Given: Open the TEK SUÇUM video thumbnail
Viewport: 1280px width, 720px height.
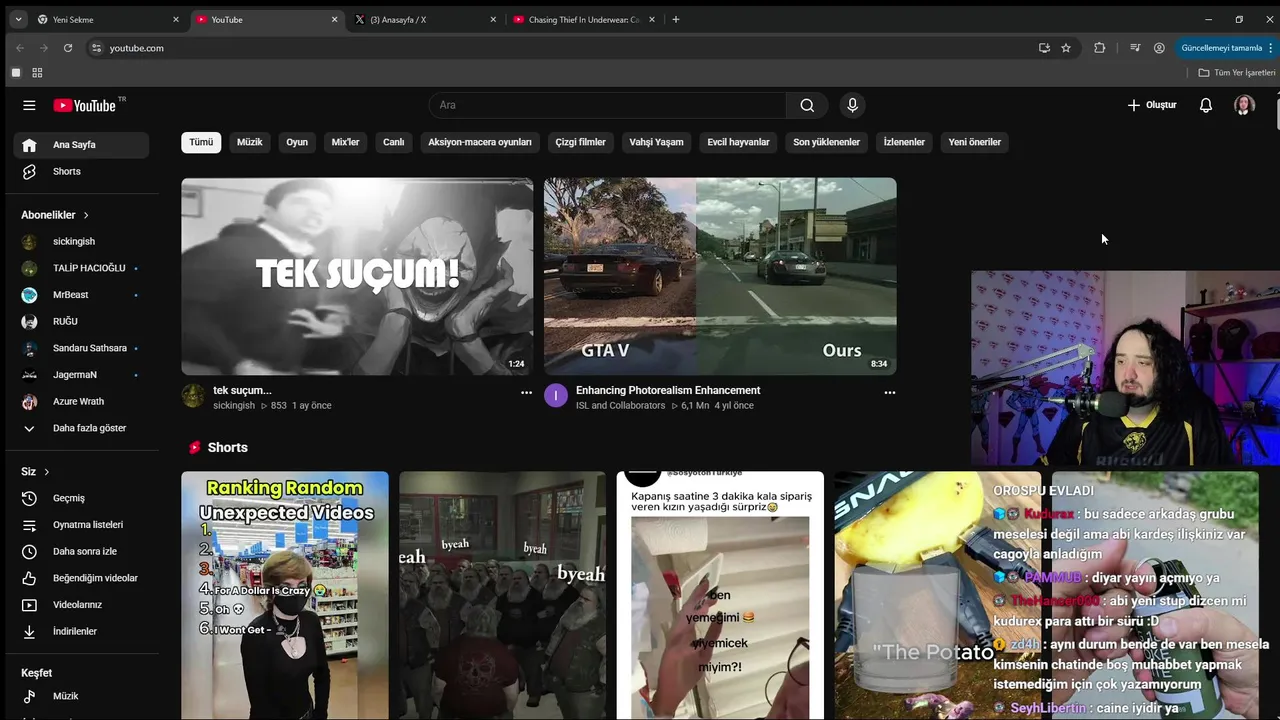Looking at the screenshot, I should pos(357,276).
